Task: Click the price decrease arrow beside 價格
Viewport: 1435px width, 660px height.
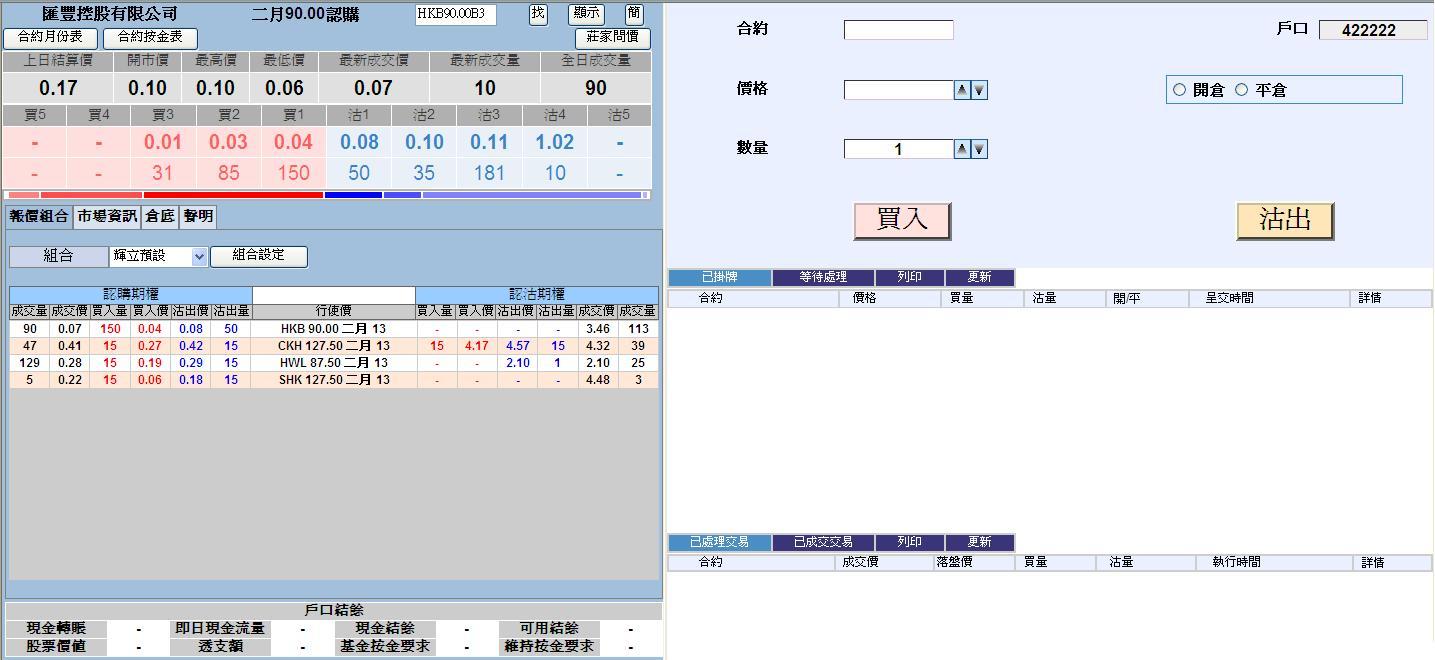Action: coord(980,90)
